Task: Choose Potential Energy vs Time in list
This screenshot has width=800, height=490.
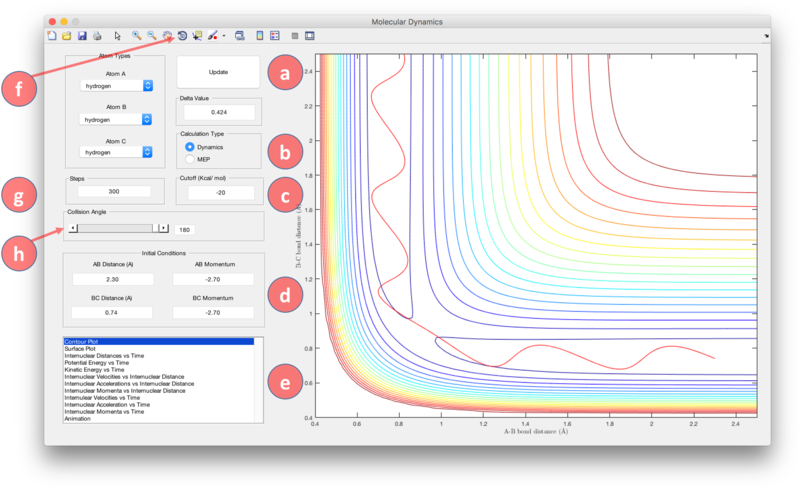Action: 98,363
